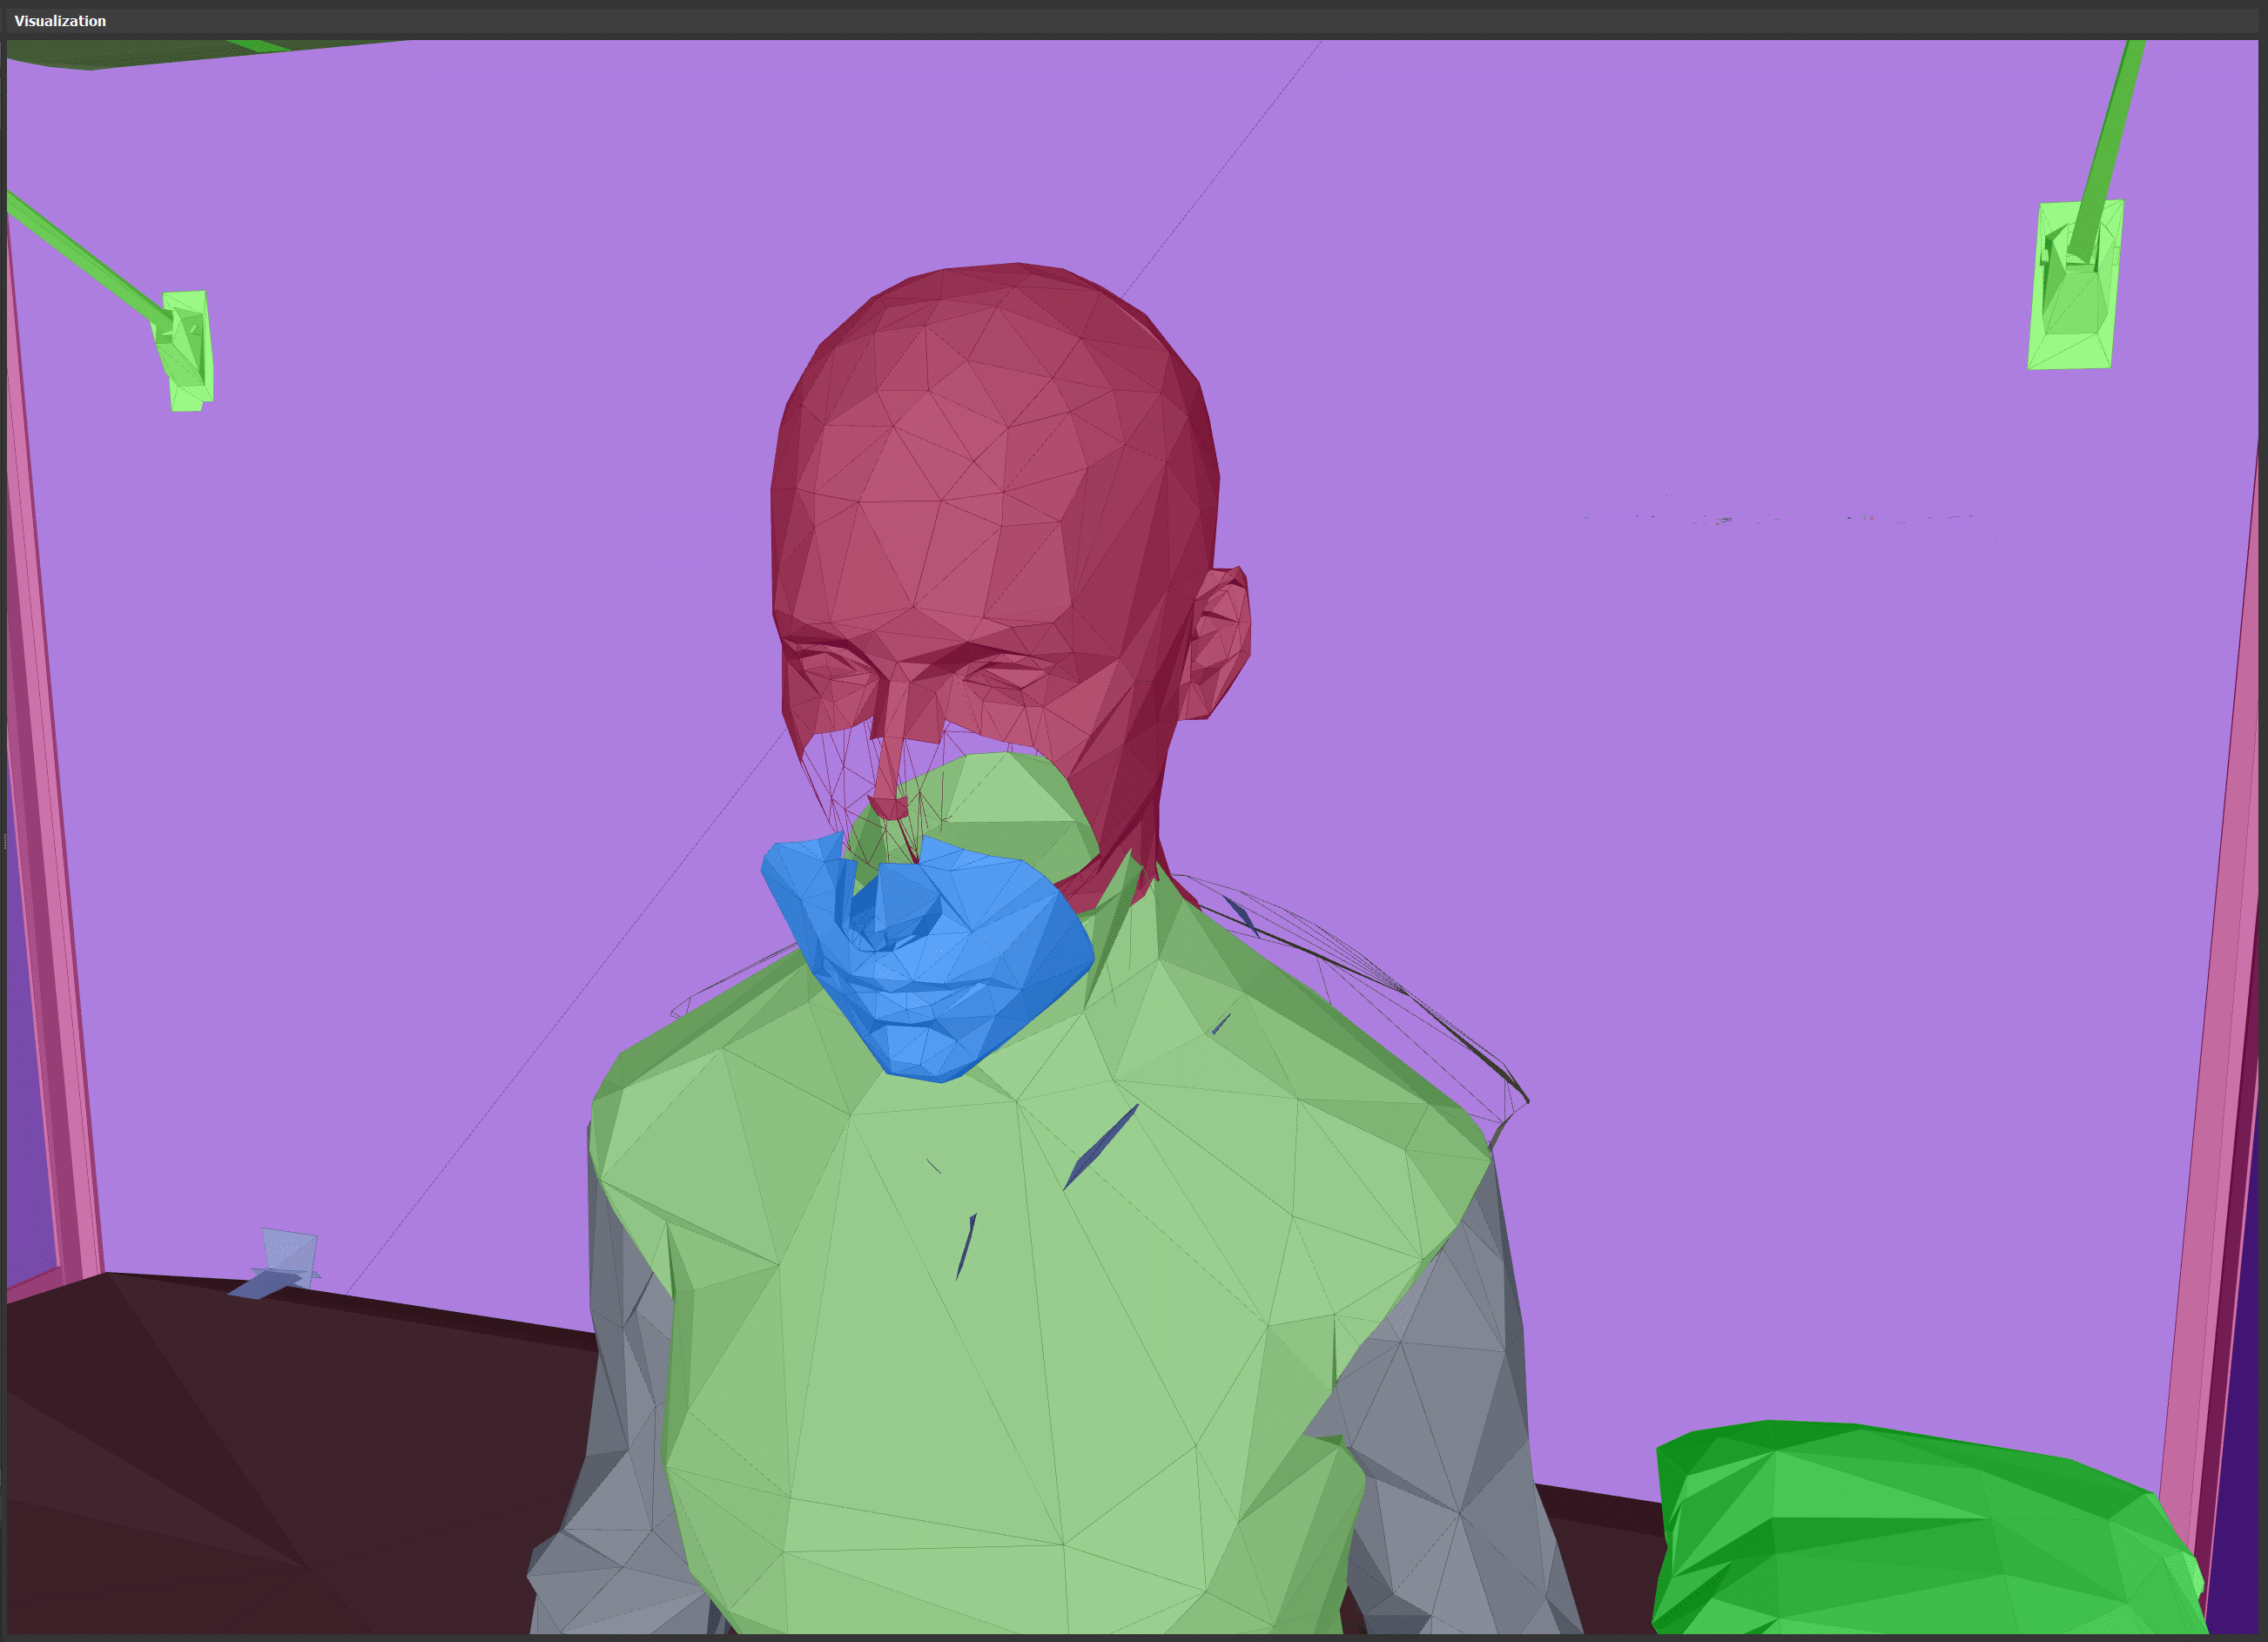The height and width of the screenshot is (1642, 2268).
Task: Select the Visualization panel title tab
Action: click(x=60, y=21)
